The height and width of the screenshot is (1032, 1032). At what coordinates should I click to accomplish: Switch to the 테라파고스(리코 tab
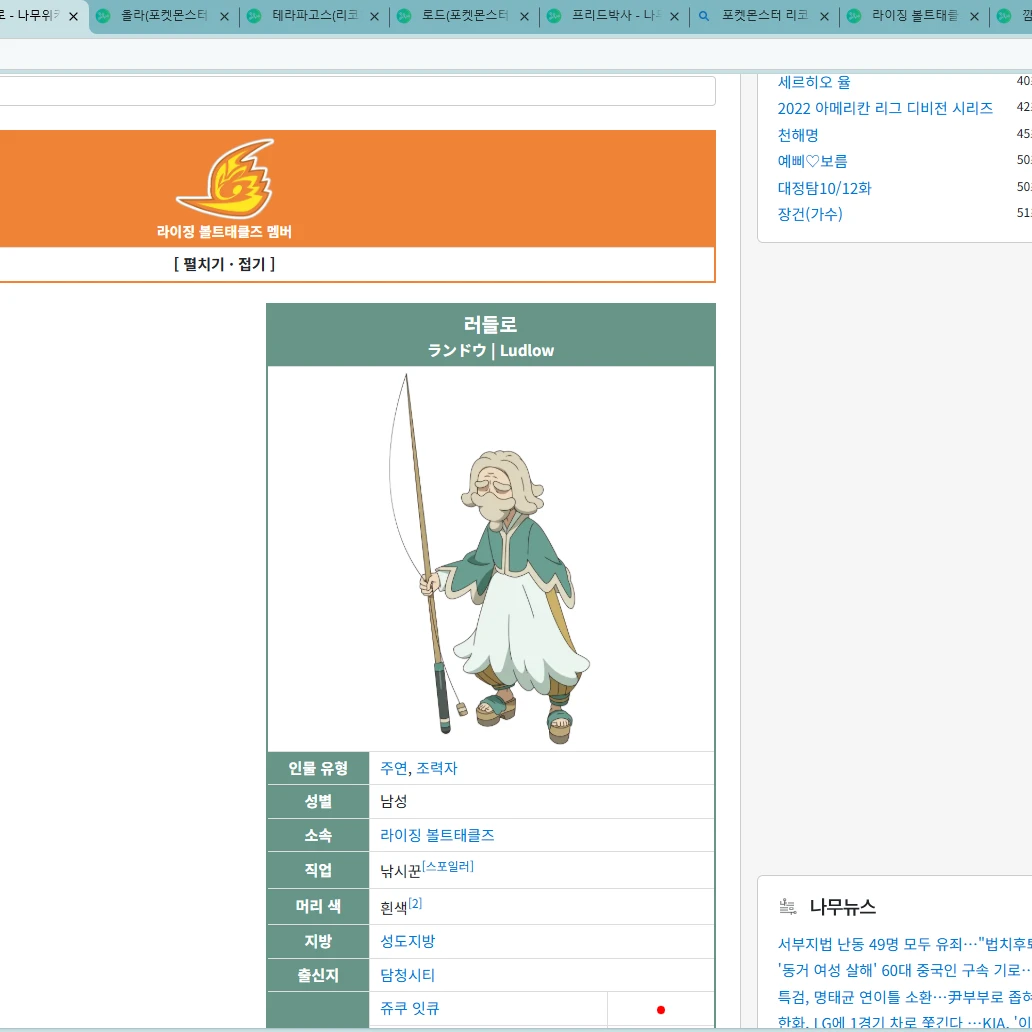pyautogui.click(x=315, y=16)
